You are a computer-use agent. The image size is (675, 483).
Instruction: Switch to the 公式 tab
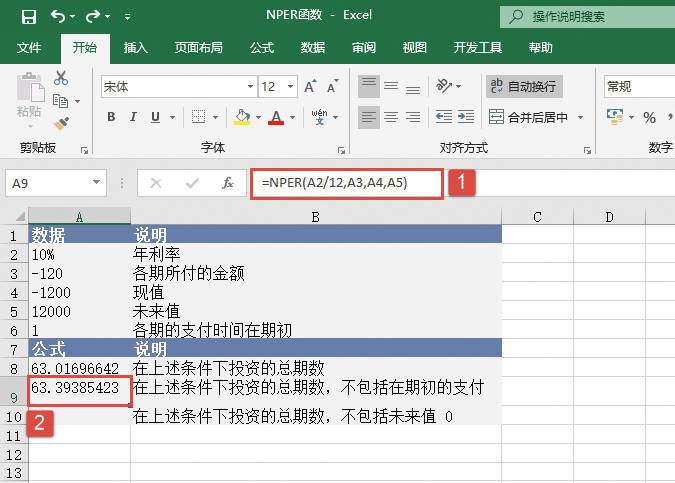point(262,48)
